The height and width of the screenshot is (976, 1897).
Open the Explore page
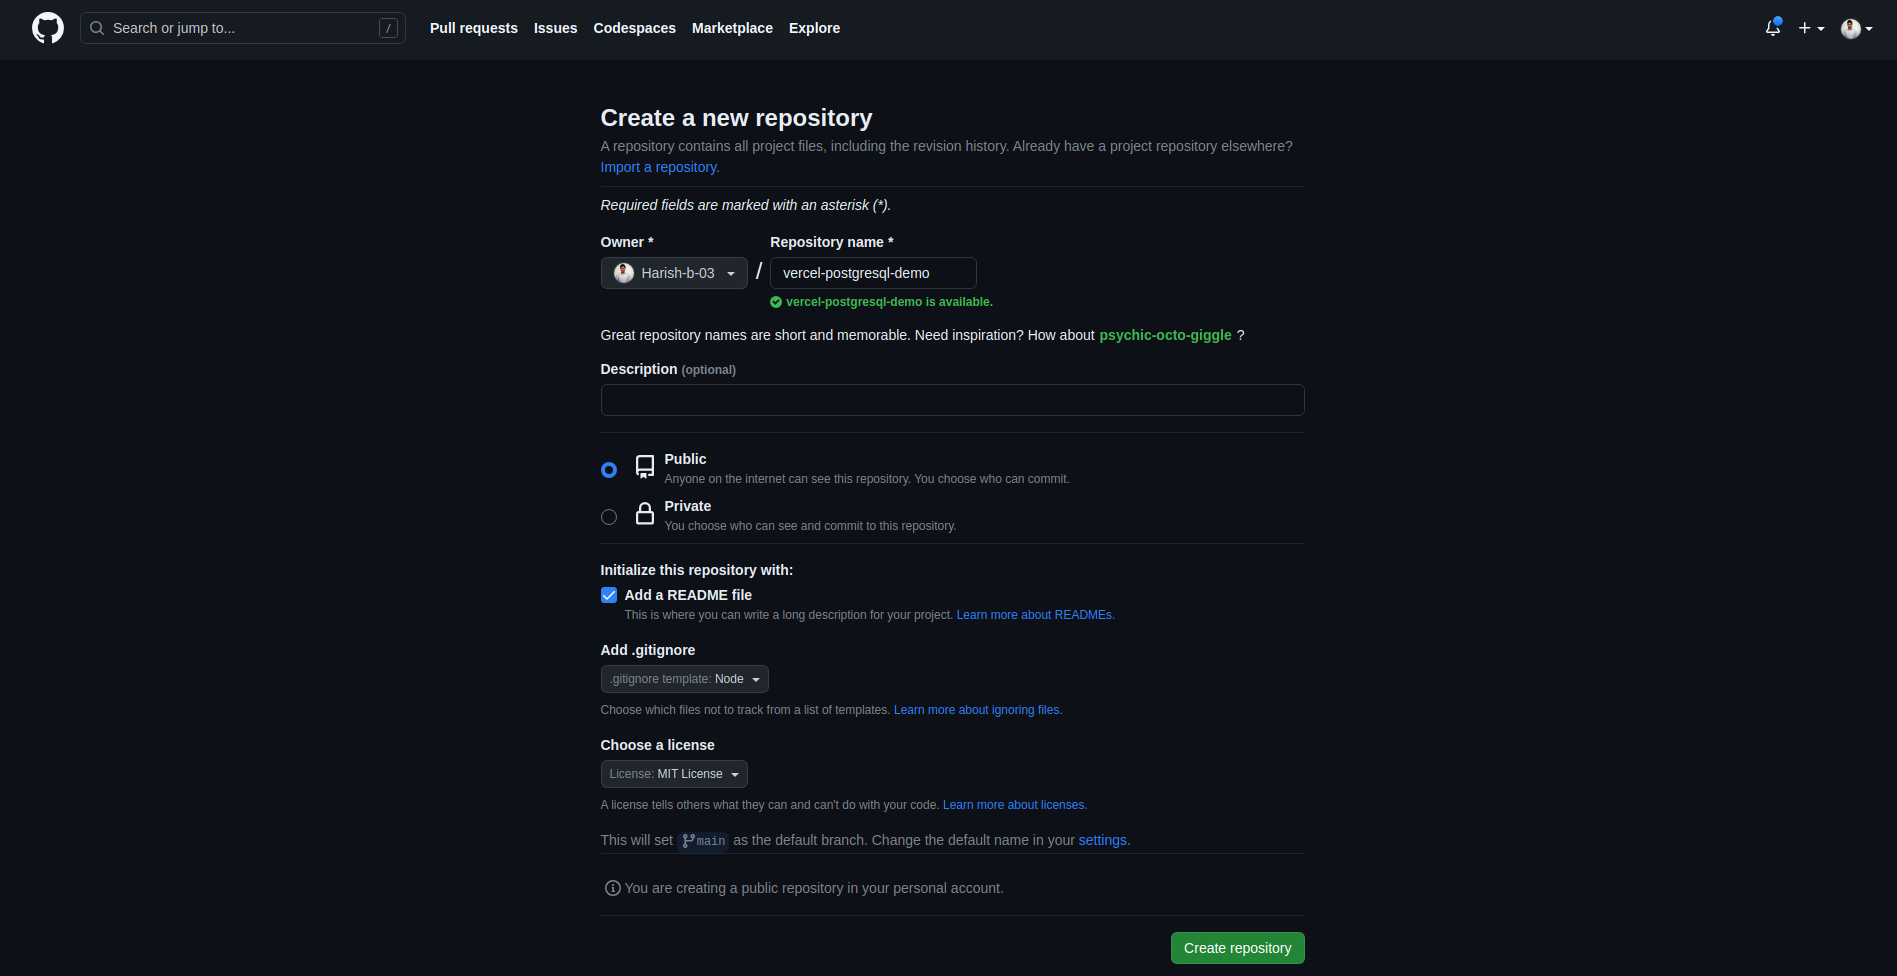pos(815,28)
